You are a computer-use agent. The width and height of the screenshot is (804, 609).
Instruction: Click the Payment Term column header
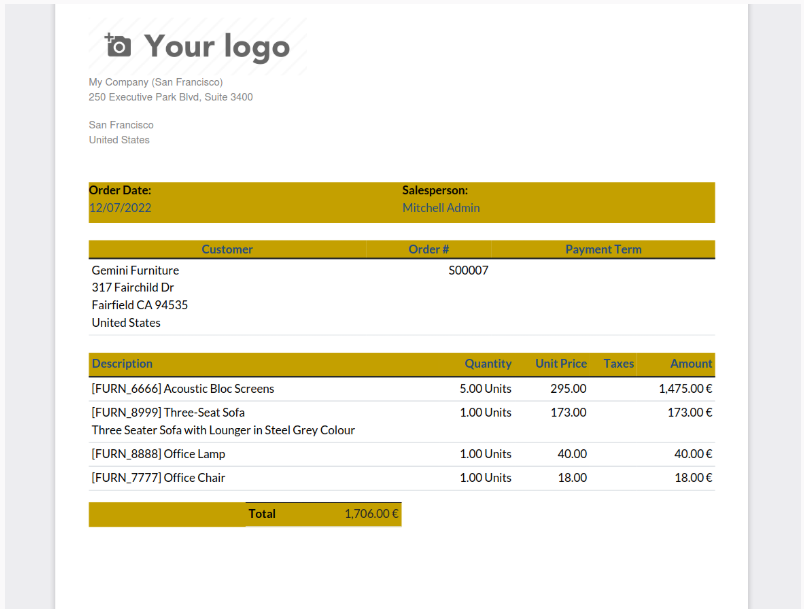[603, 249]
